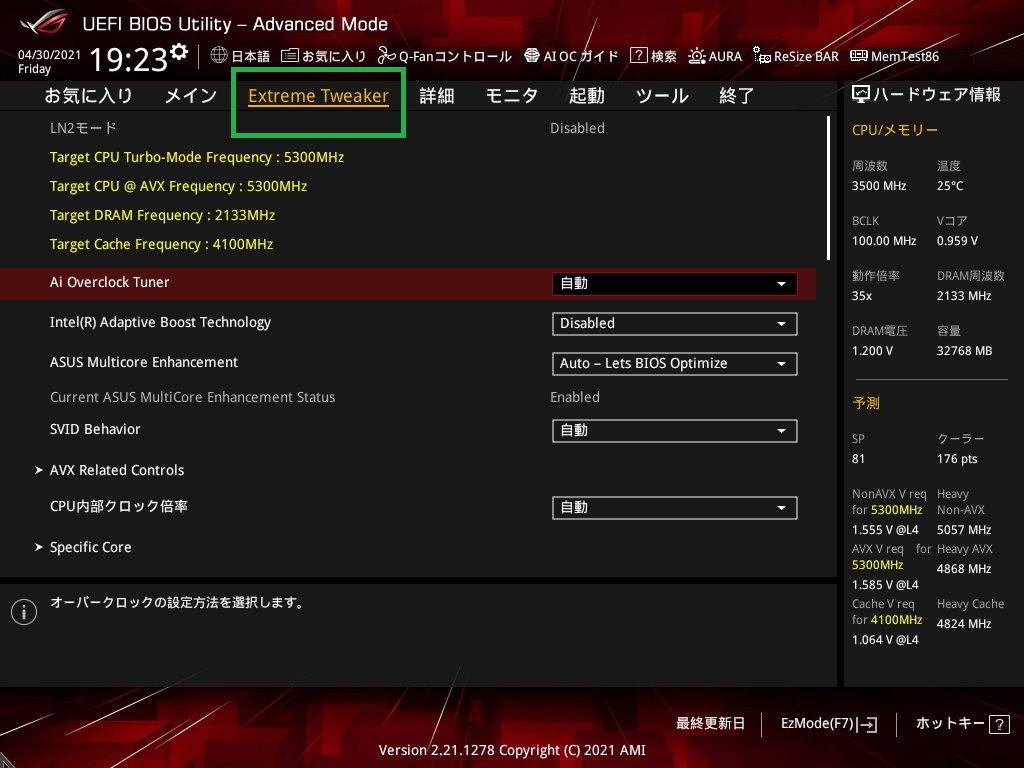
Task: Click the SVID Behavior label
Action: [x=95, y=429]
